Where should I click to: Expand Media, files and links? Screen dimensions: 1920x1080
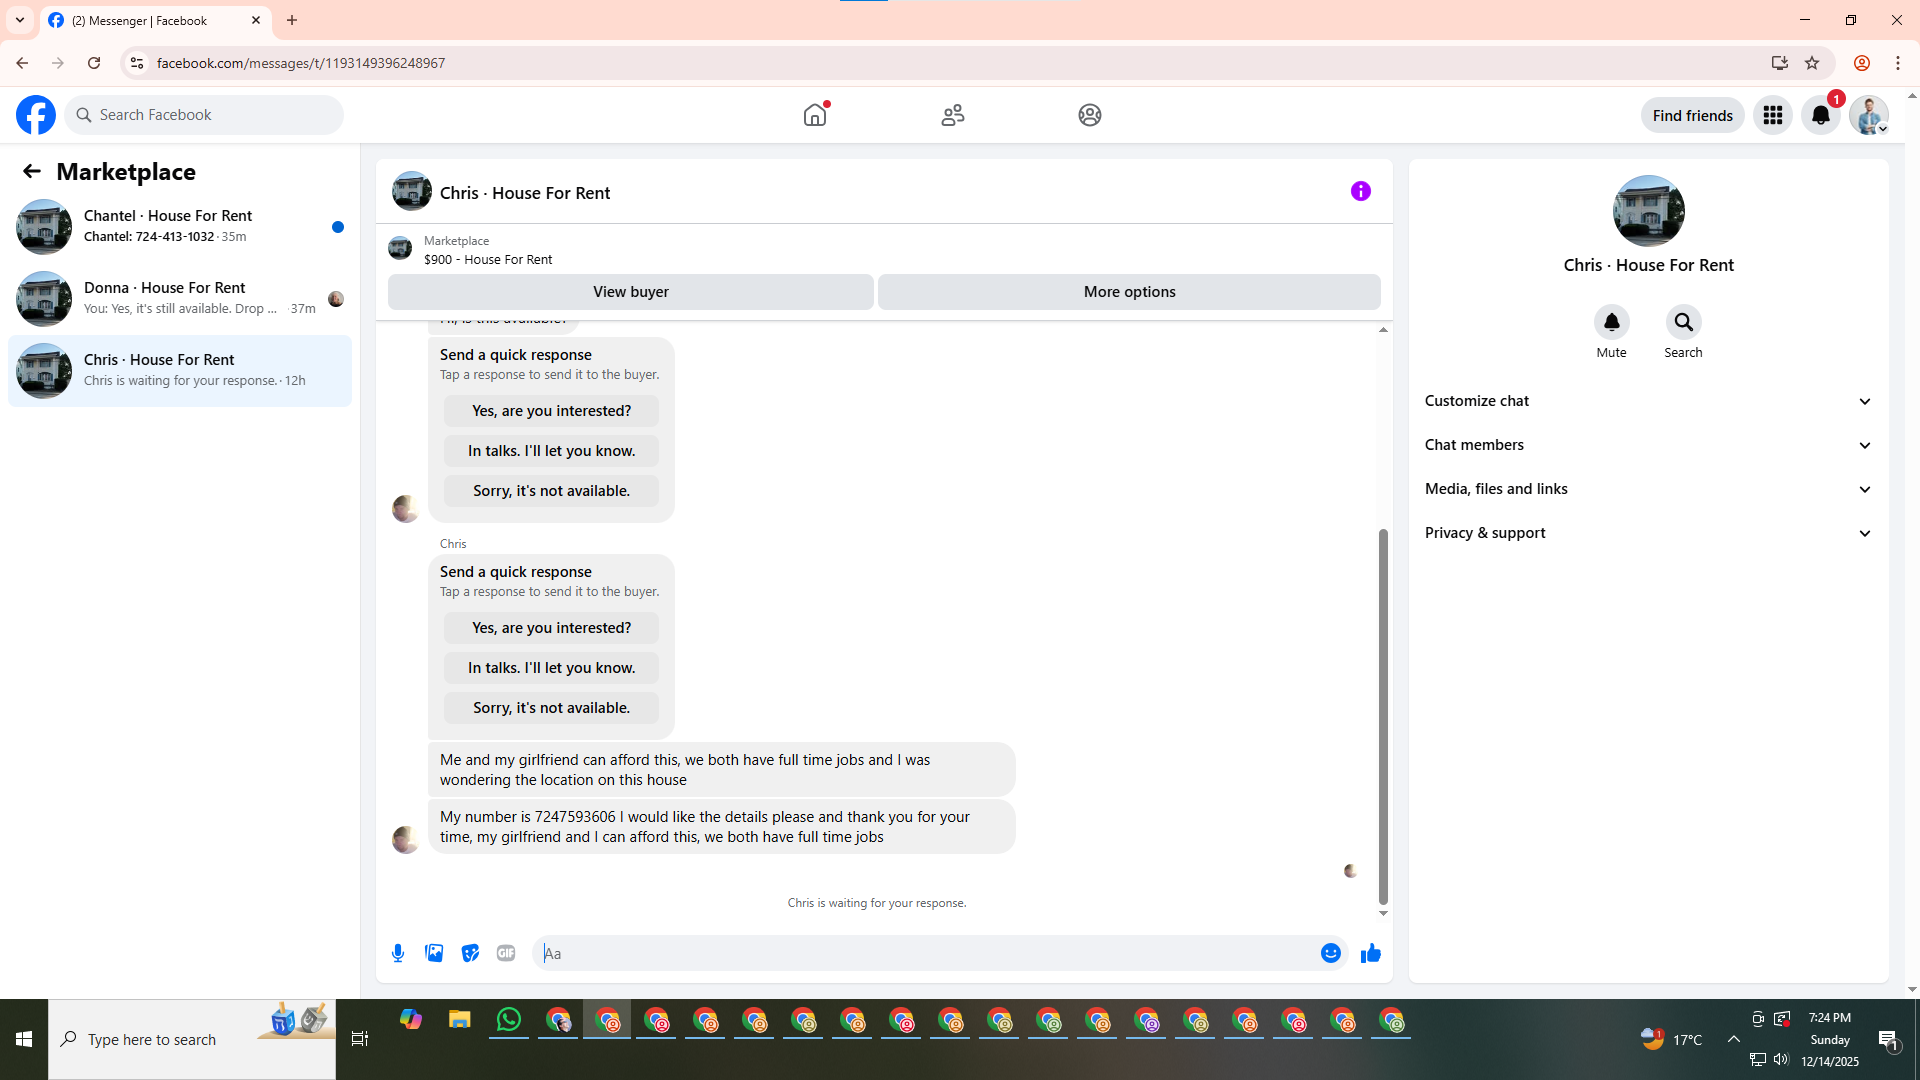pyautogui.click(x=1648, y=489)
